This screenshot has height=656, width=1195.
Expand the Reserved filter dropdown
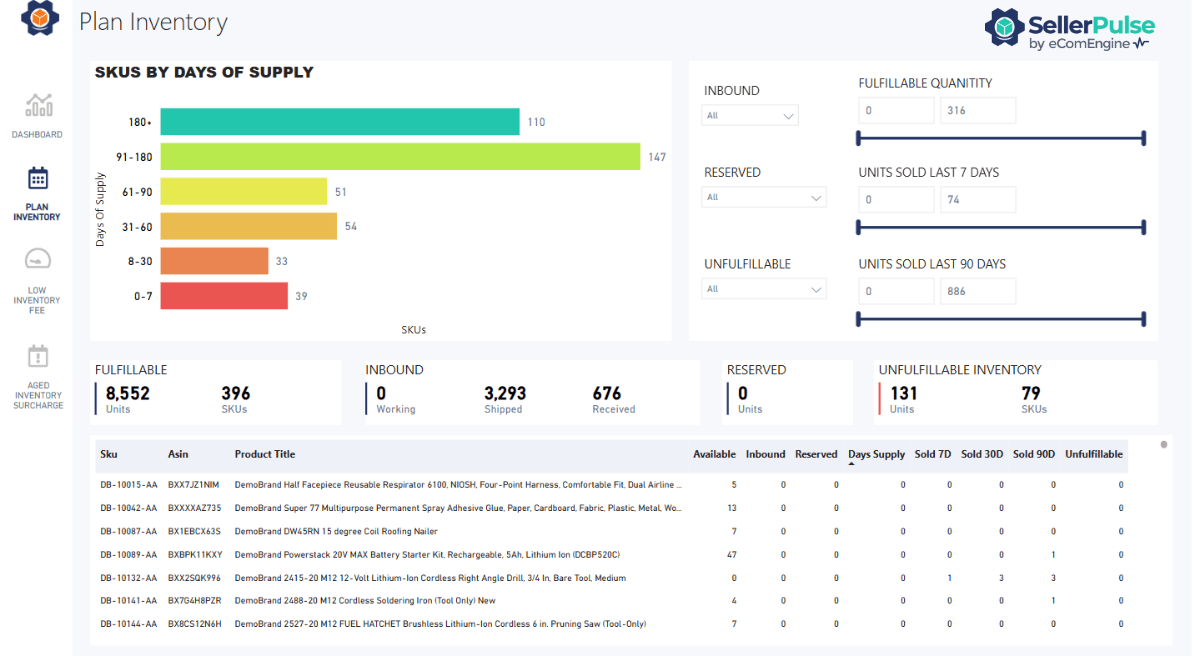(x=764, y=198)
